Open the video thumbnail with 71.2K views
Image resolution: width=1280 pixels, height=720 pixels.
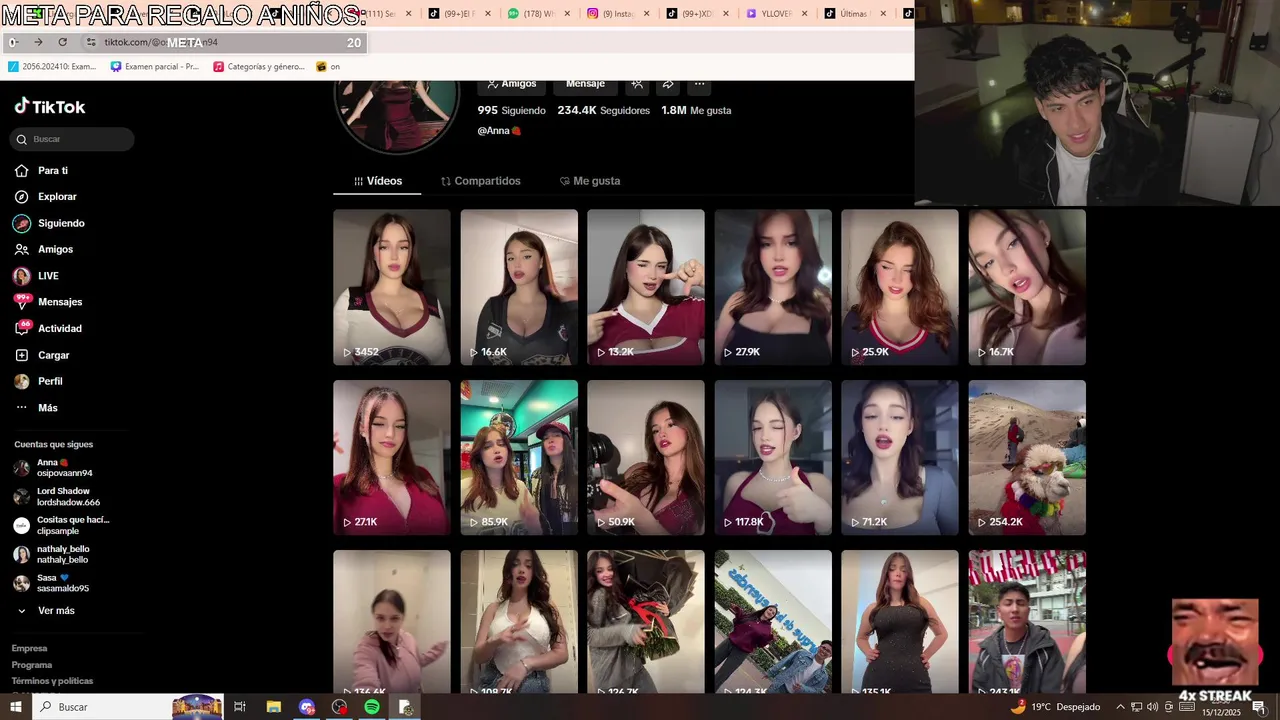click(x=900, y=457)
